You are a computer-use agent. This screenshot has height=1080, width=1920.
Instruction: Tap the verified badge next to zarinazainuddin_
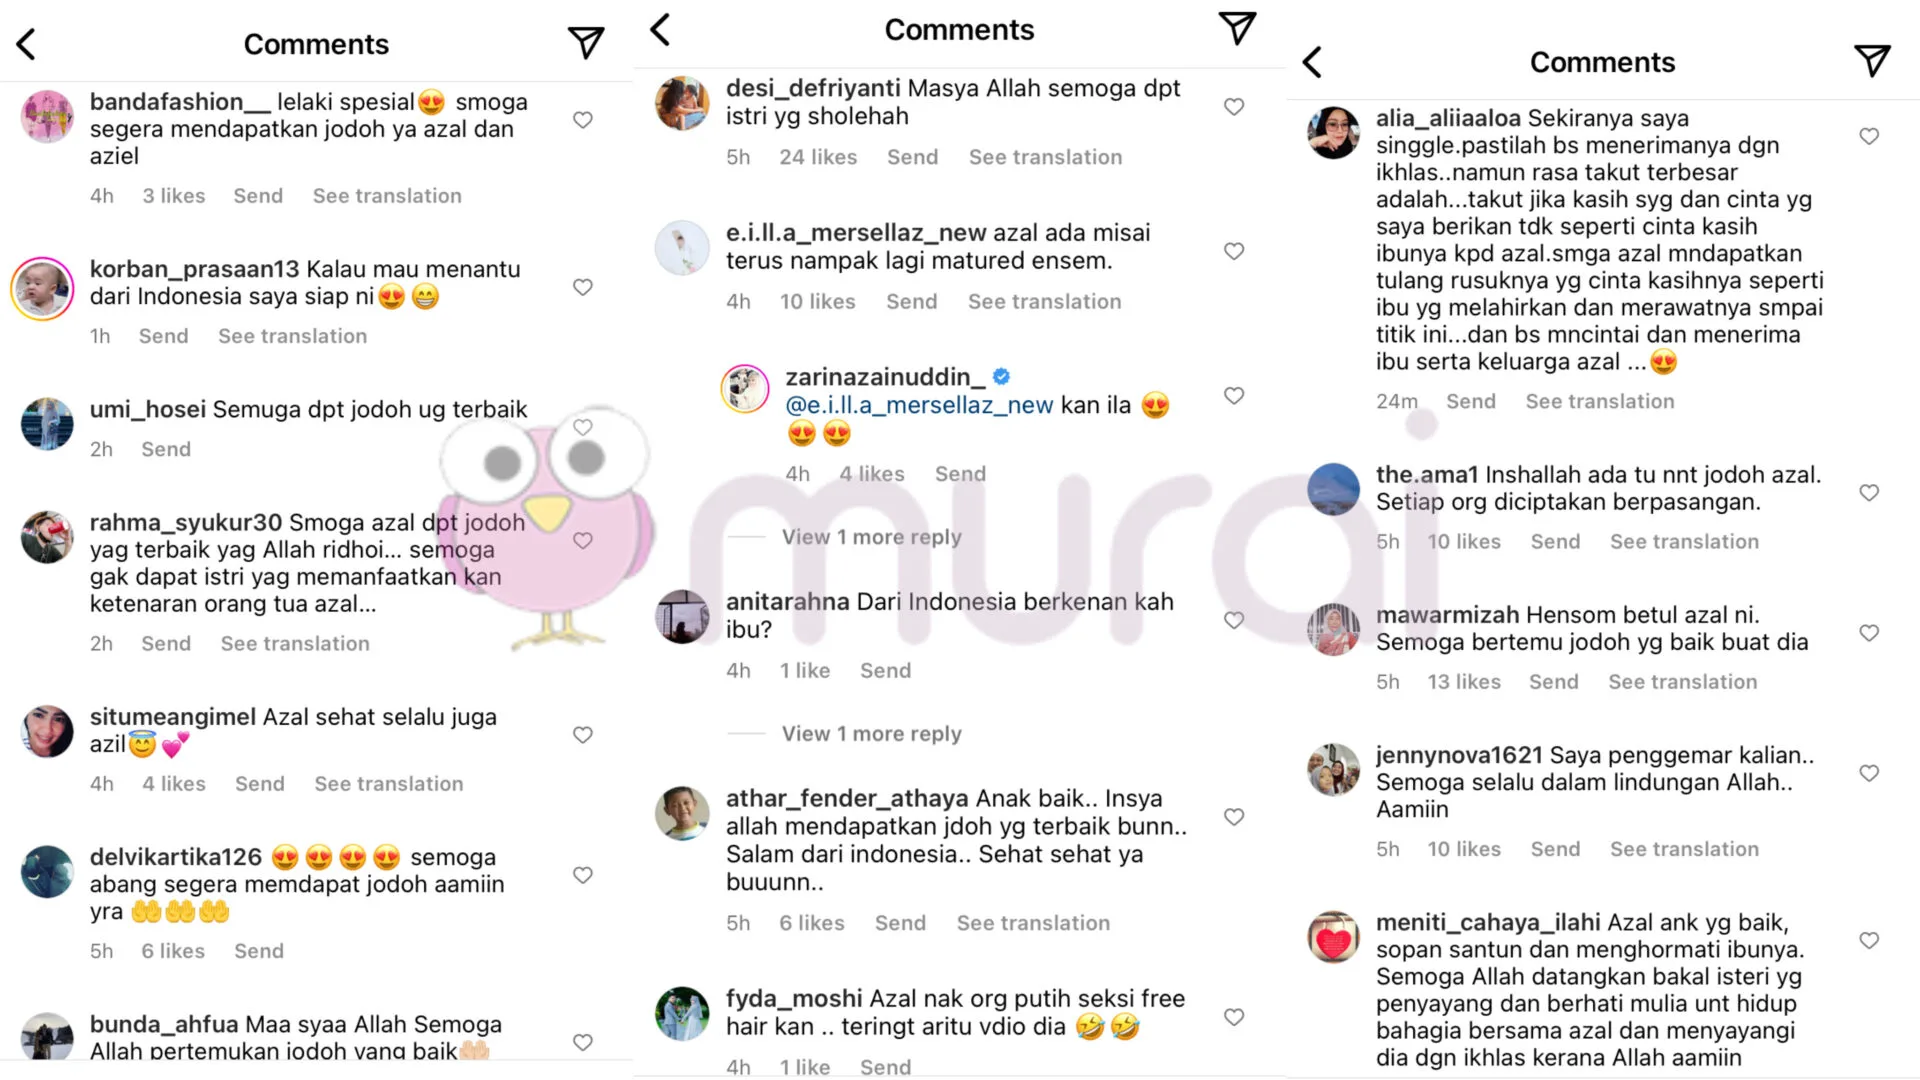click(1001, 377)
